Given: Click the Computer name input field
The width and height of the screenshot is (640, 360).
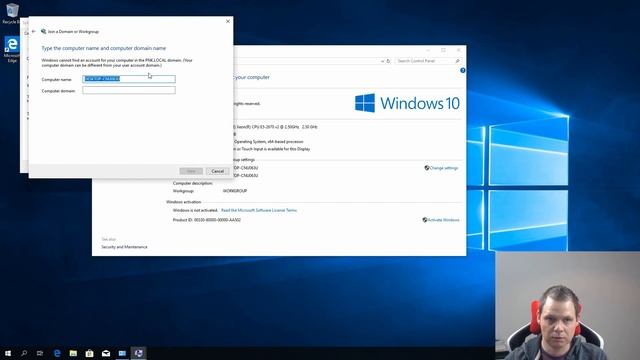Looking at the screenshot, I should (x=129, y=79).
